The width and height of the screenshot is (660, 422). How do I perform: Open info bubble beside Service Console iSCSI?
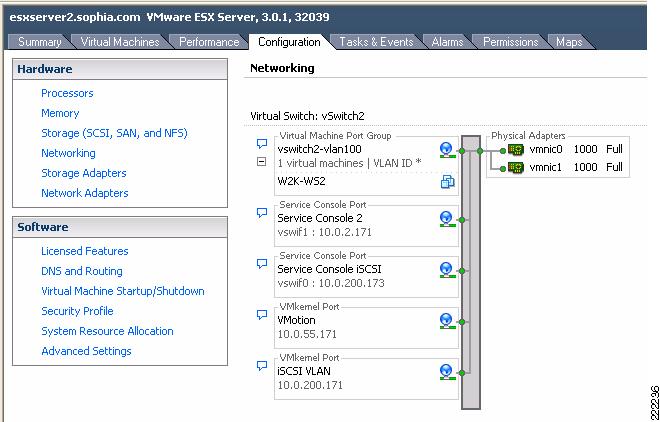tap(262, 264)
